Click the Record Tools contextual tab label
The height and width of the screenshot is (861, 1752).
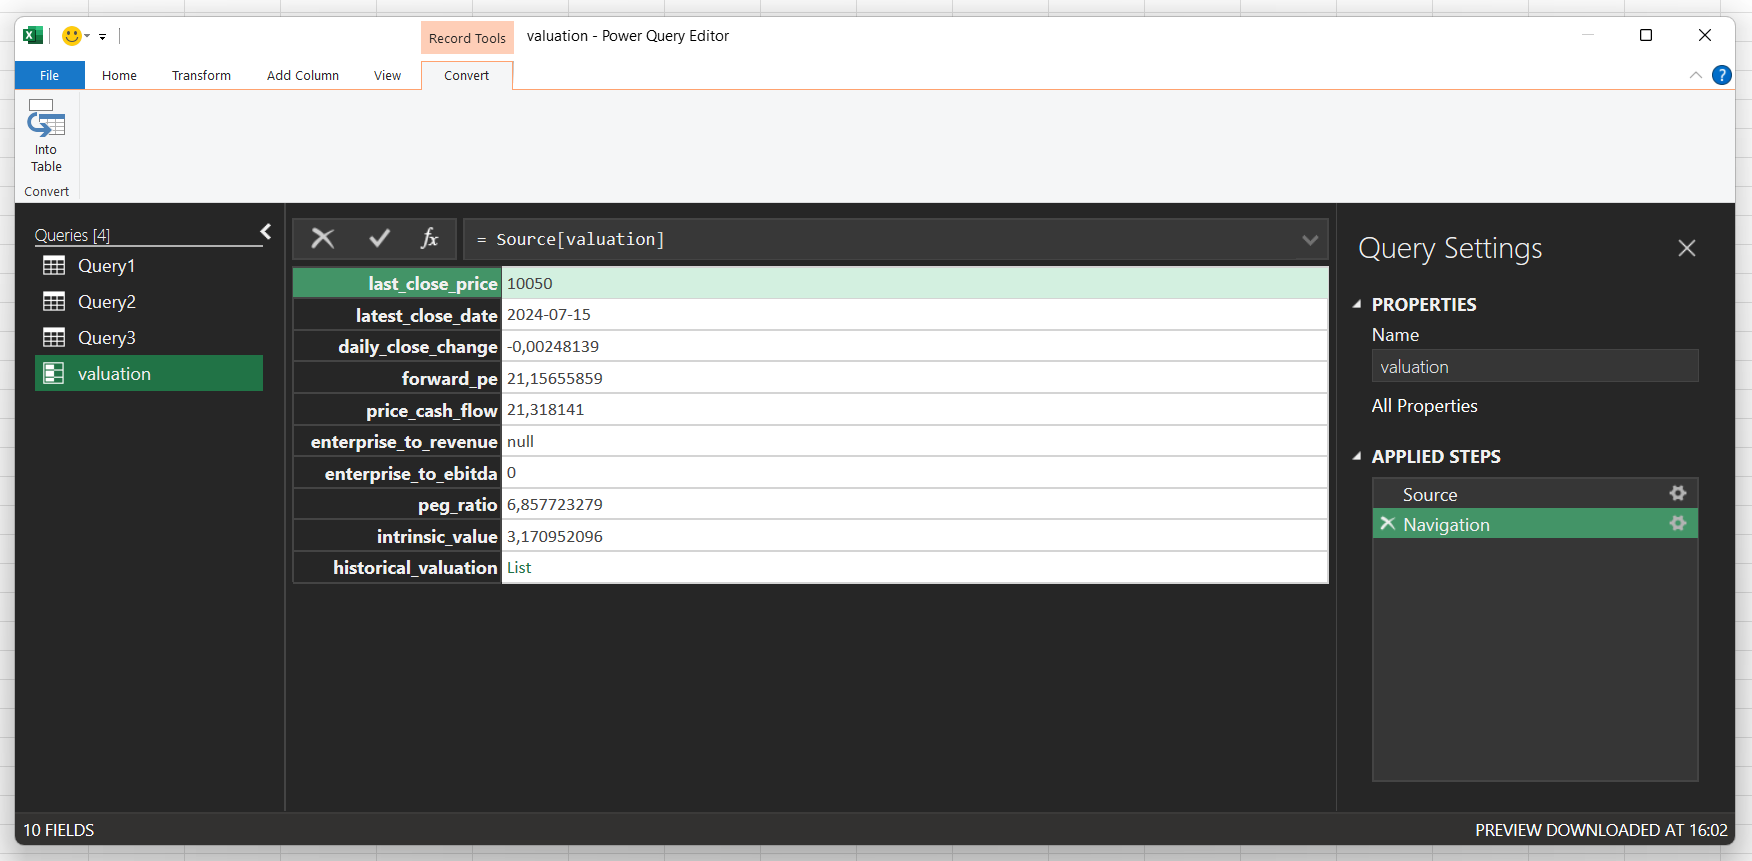point(467,38)
